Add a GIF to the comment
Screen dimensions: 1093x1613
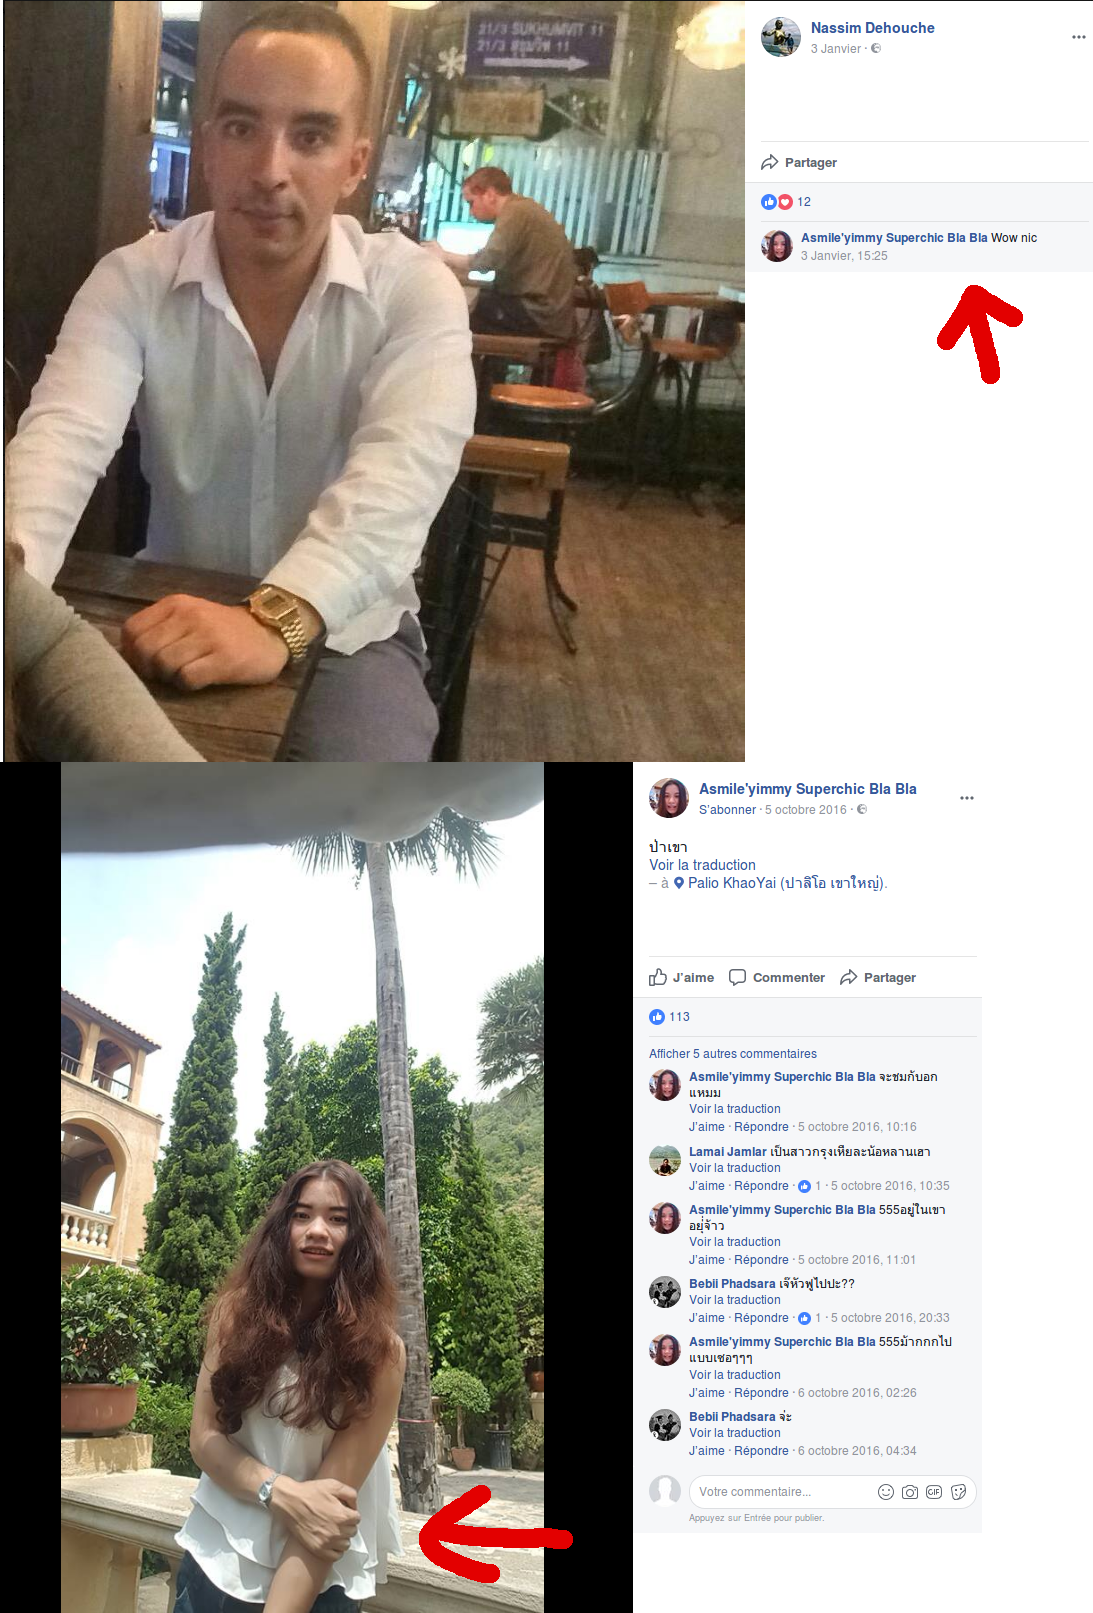934,1492
